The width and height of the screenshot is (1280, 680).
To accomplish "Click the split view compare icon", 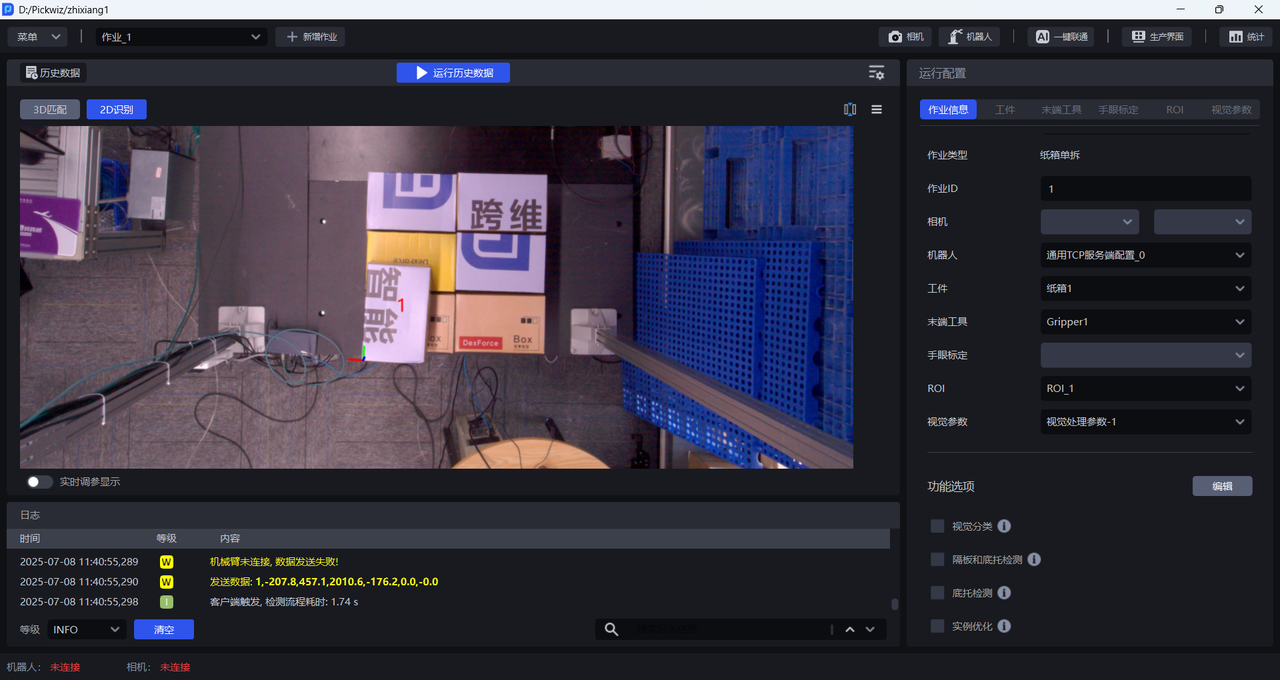I will tap(850, 110).
